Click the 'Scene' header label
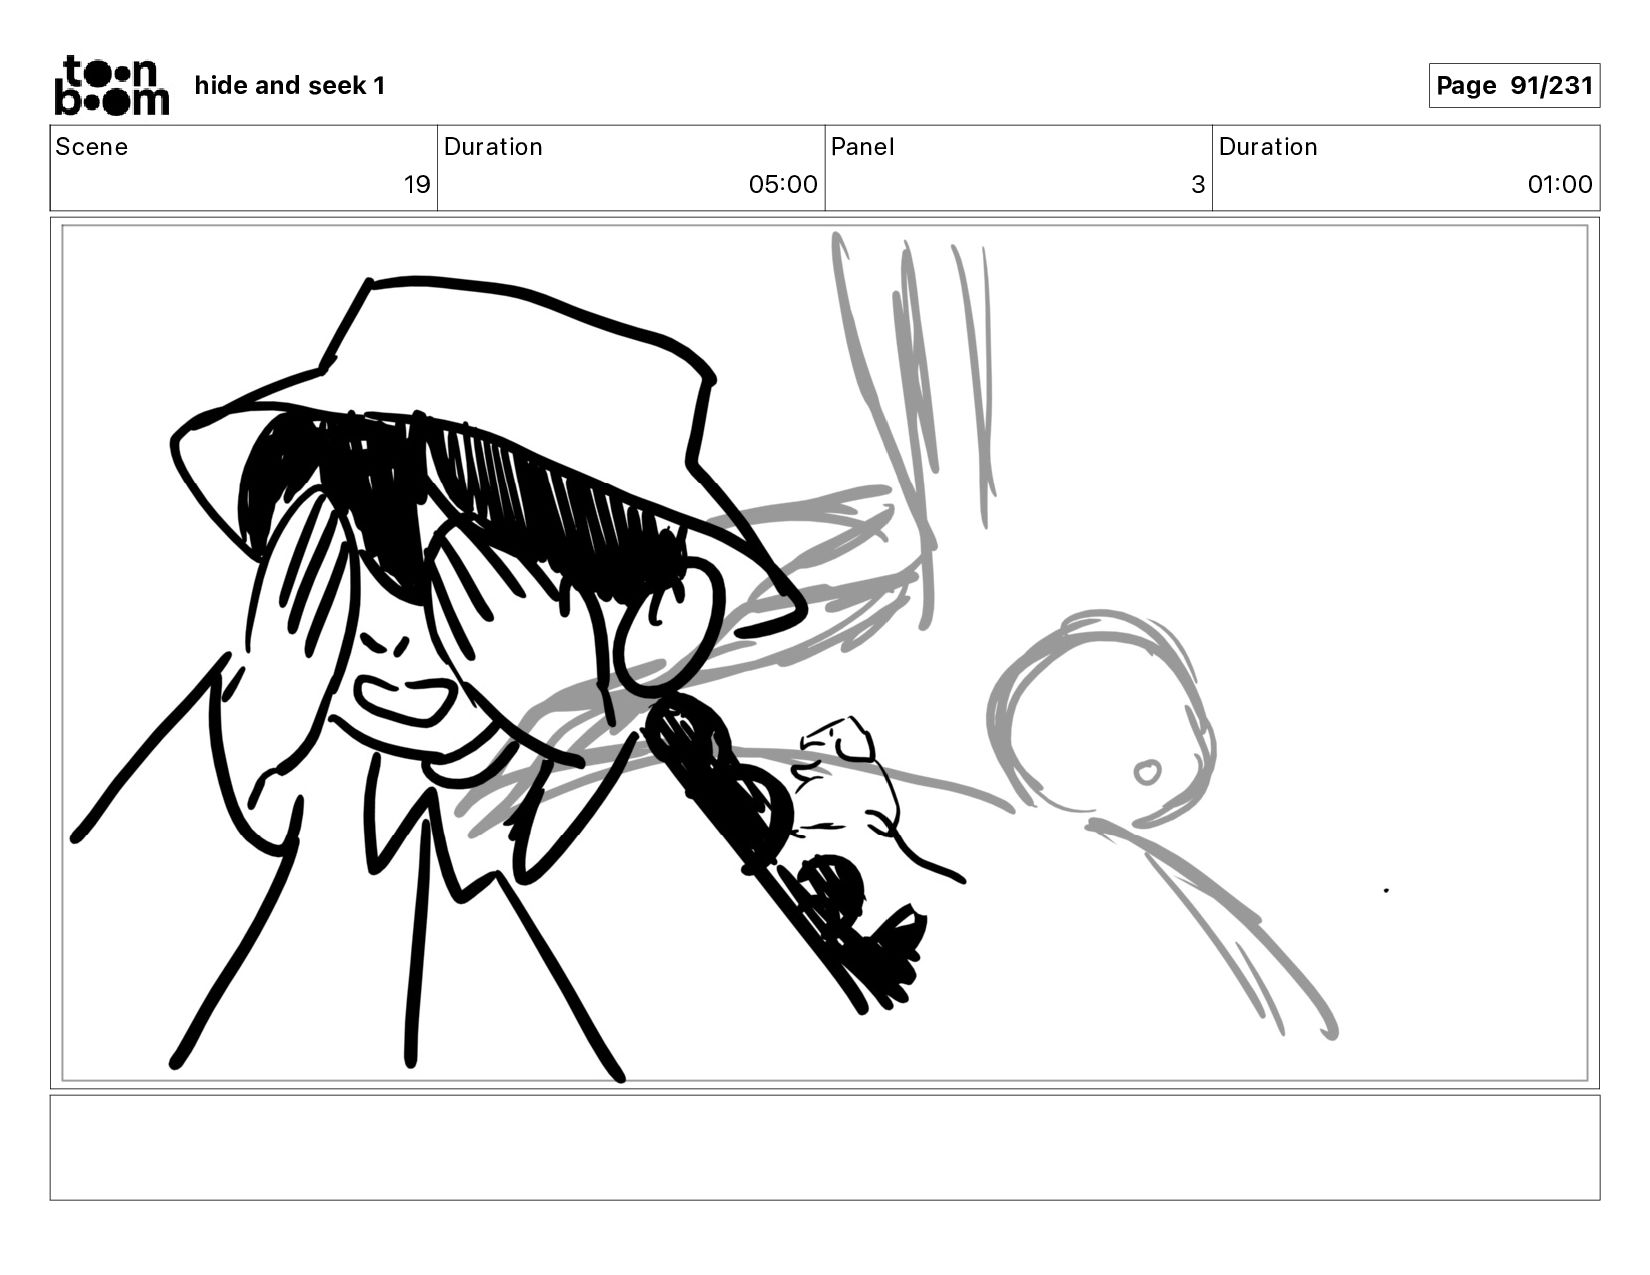This screenshot has width=1650, height=1275. click(x=92, y=147)
